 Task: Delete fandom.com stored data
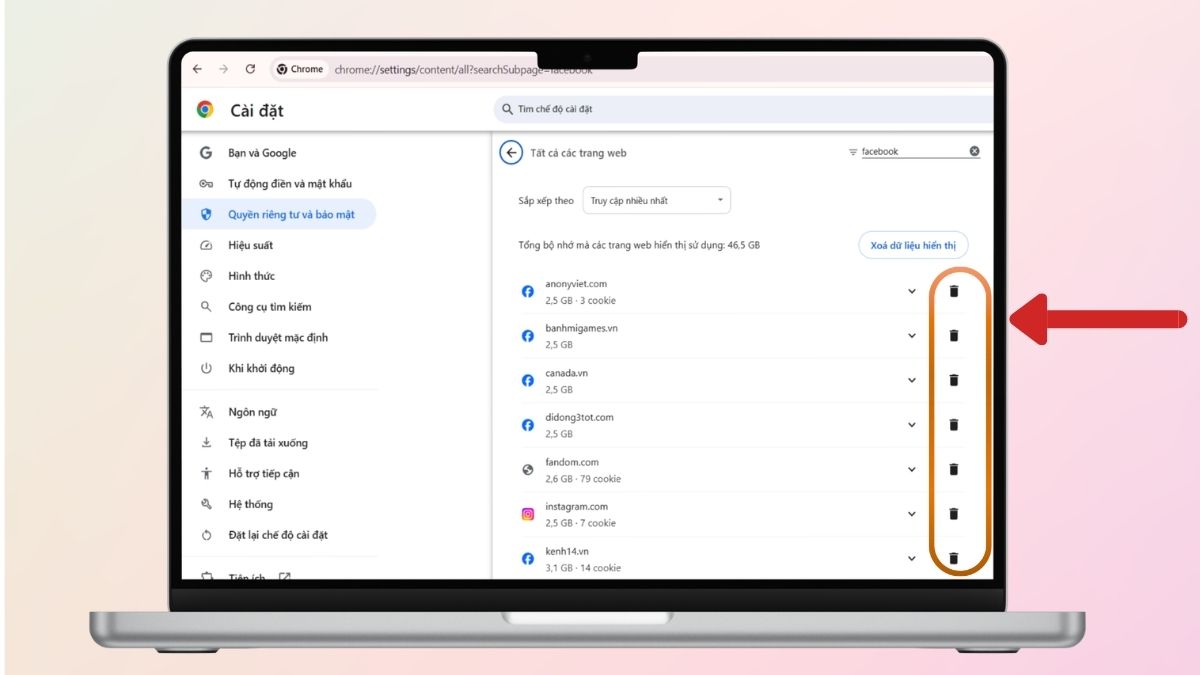pyautogui.click(x=953, y=469)
